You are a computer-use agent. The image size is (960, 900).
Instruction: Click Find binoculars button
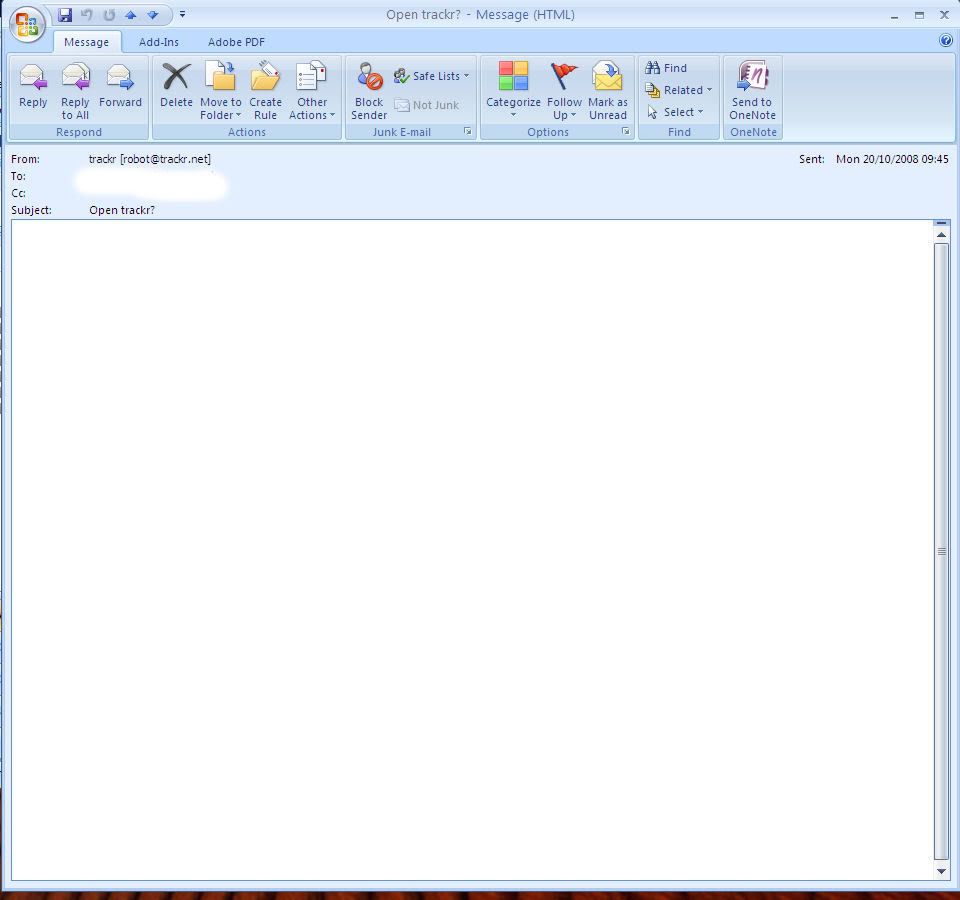click(666, 68)
